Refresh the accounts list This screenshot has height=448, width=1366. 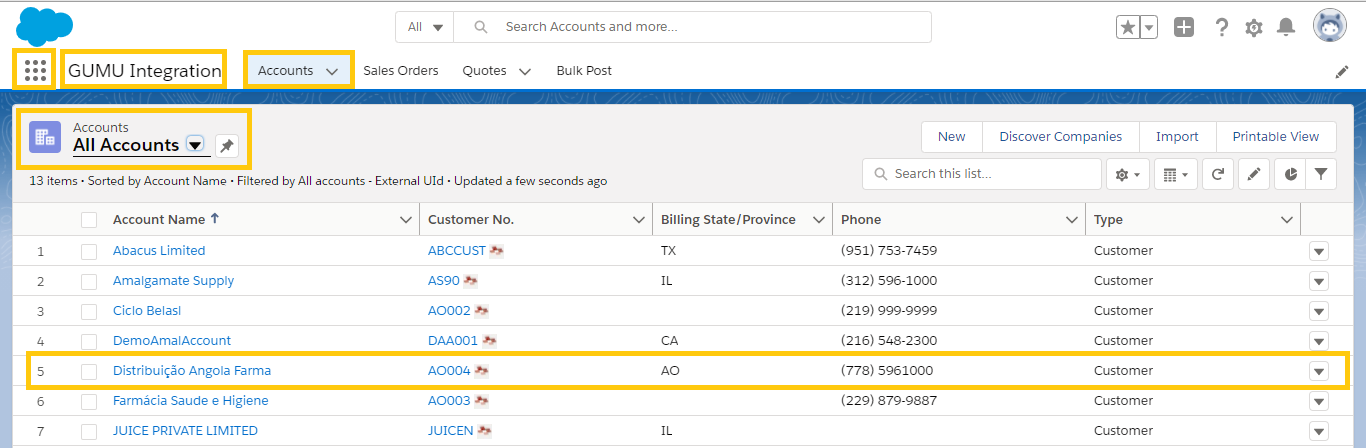[x=1217, y=174]
